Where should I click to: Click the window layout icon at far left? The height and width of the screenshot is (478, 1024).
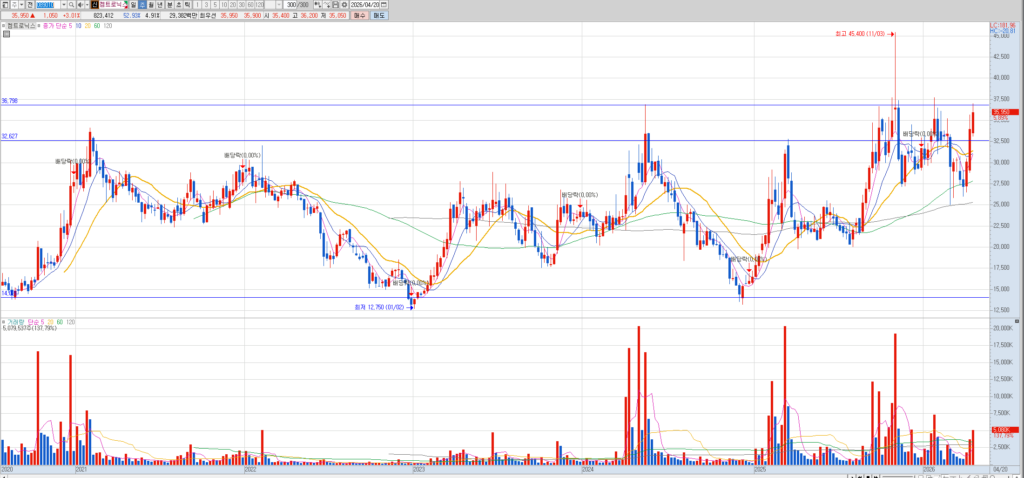click(x=5, y=5)
